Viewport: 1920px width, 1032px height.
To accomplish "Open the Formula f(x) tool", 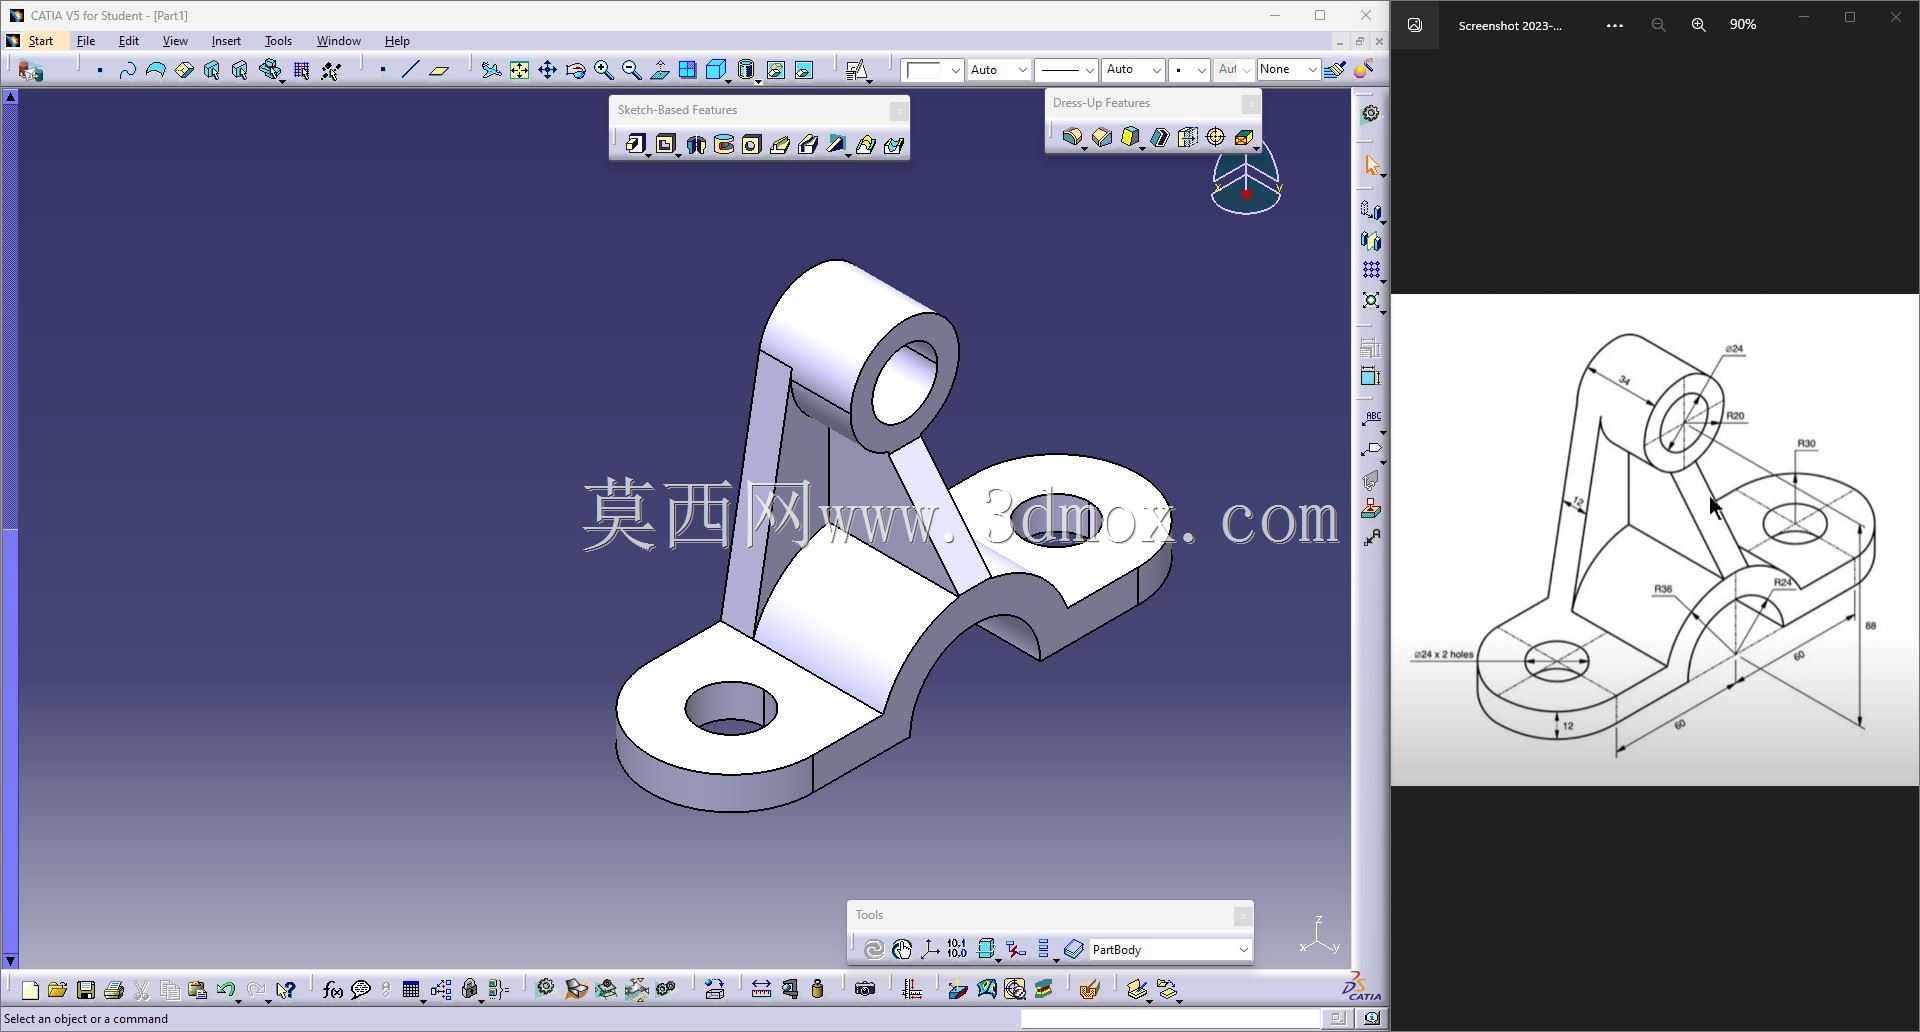I will coord(333,990).
